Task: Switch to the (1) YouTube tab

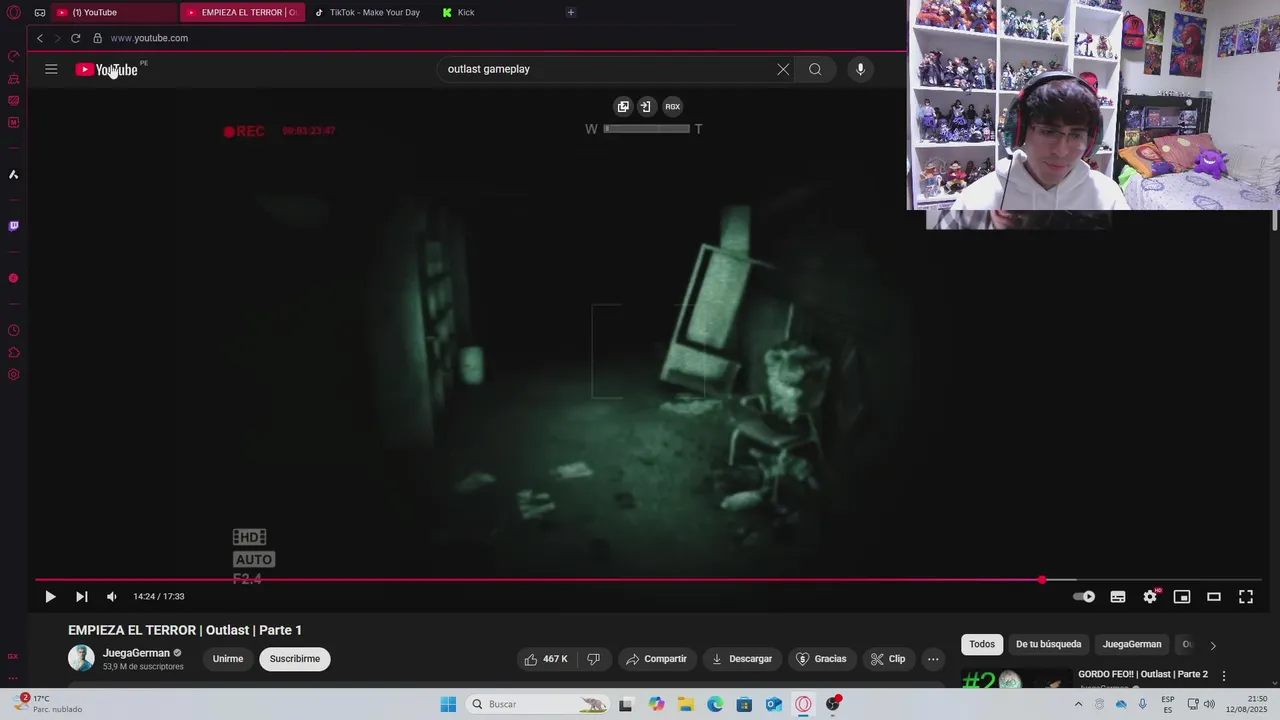Action: [112, 12]
